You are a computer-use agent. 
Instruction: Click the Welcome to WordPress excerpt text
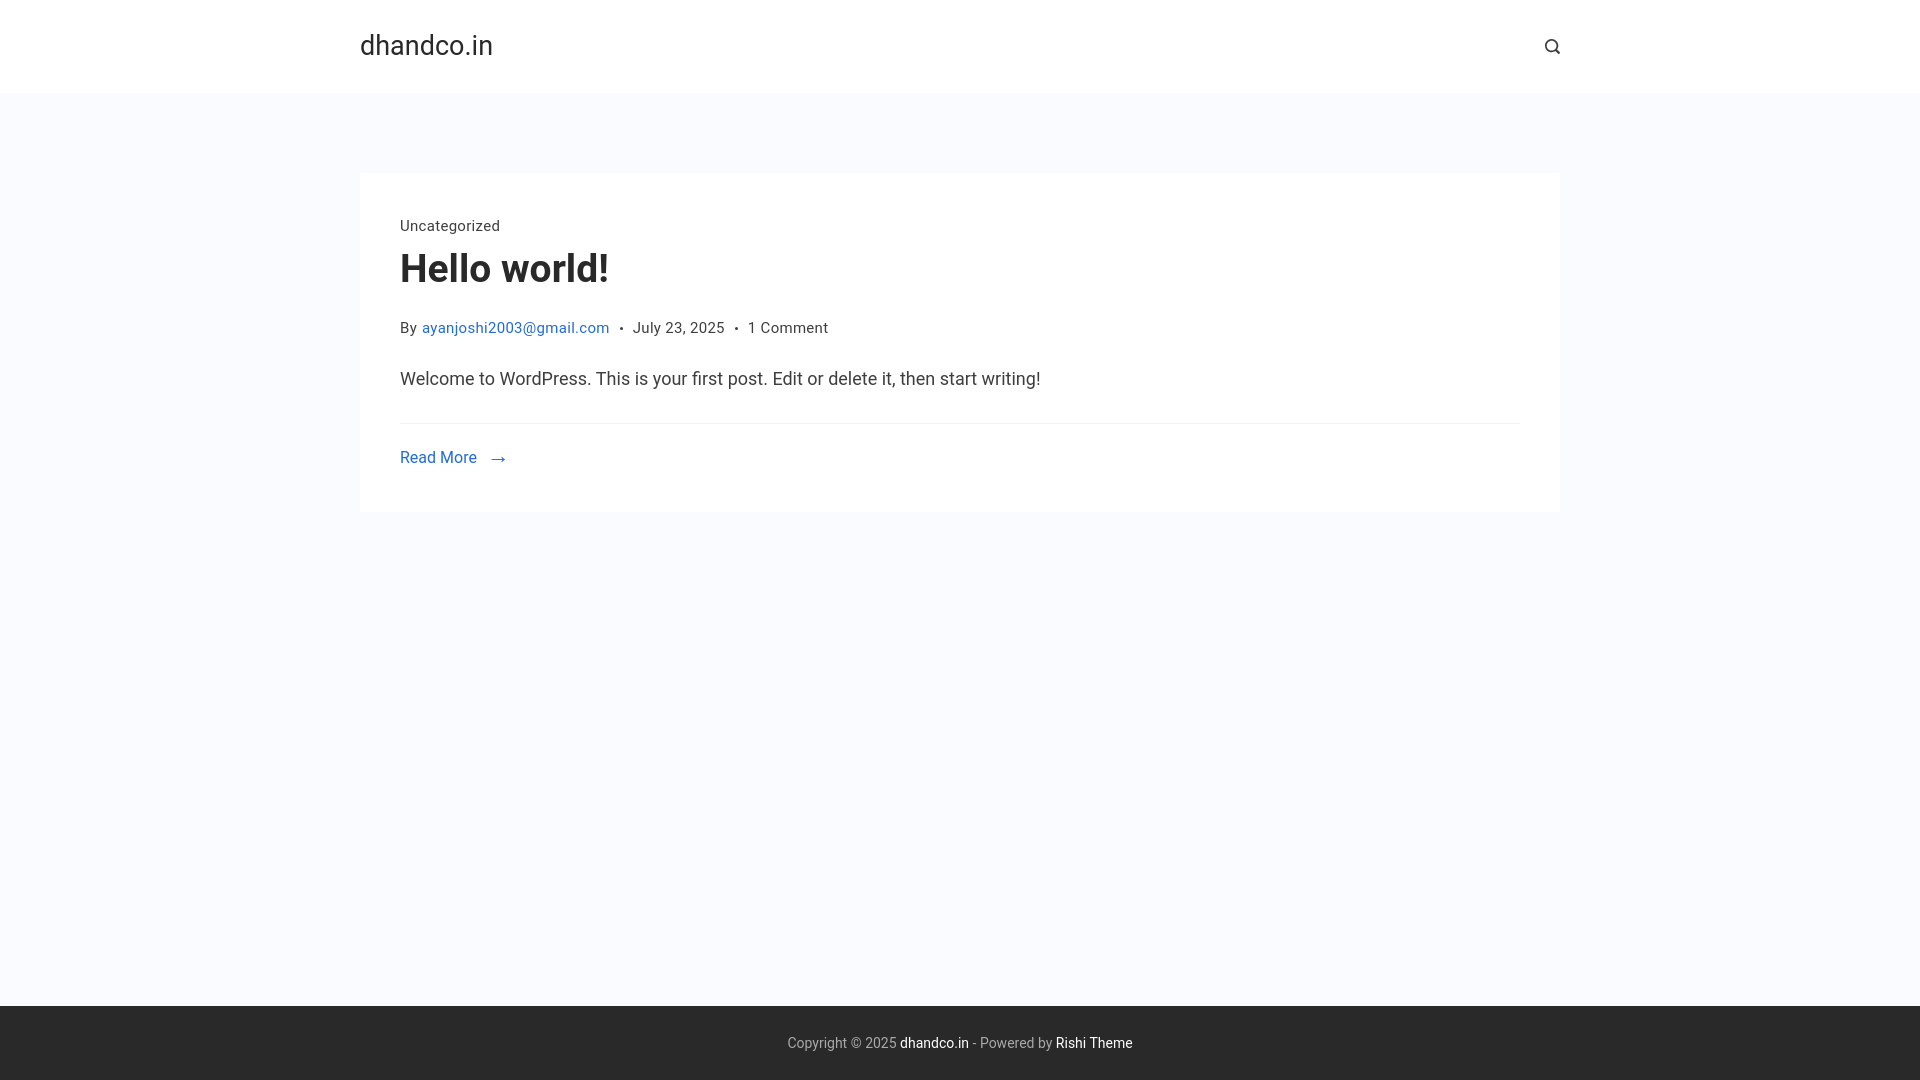pos(720,379)
